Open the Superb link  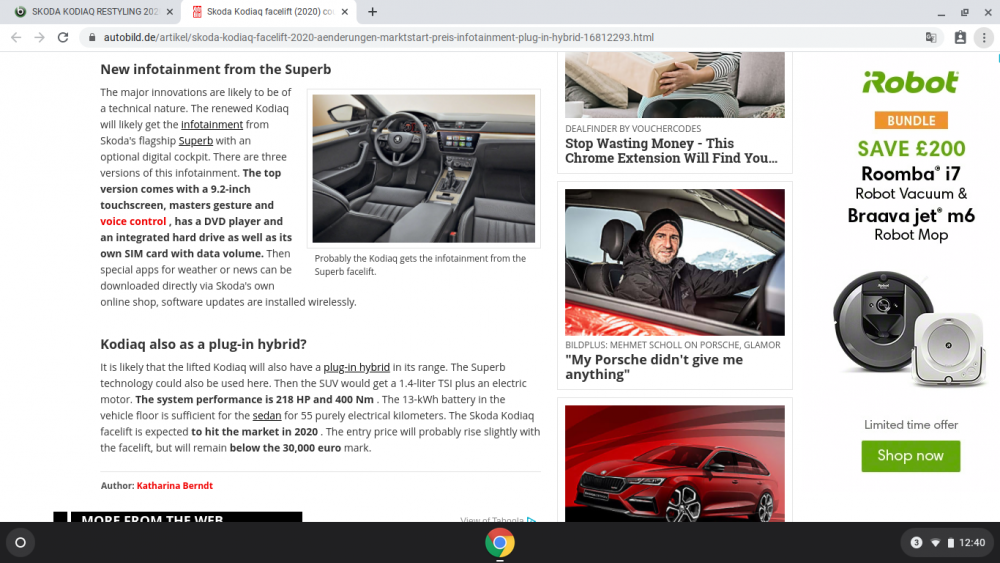point(196,140)
